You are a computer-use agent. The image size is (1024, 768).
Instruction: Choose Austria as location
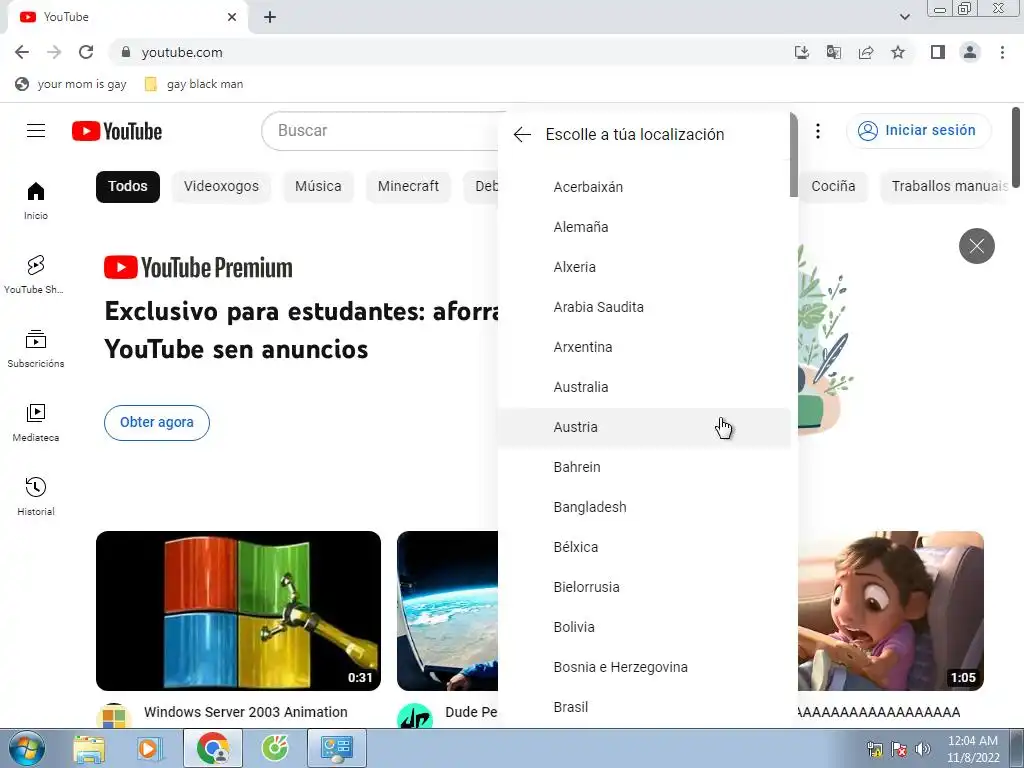(x=644, y=427)
